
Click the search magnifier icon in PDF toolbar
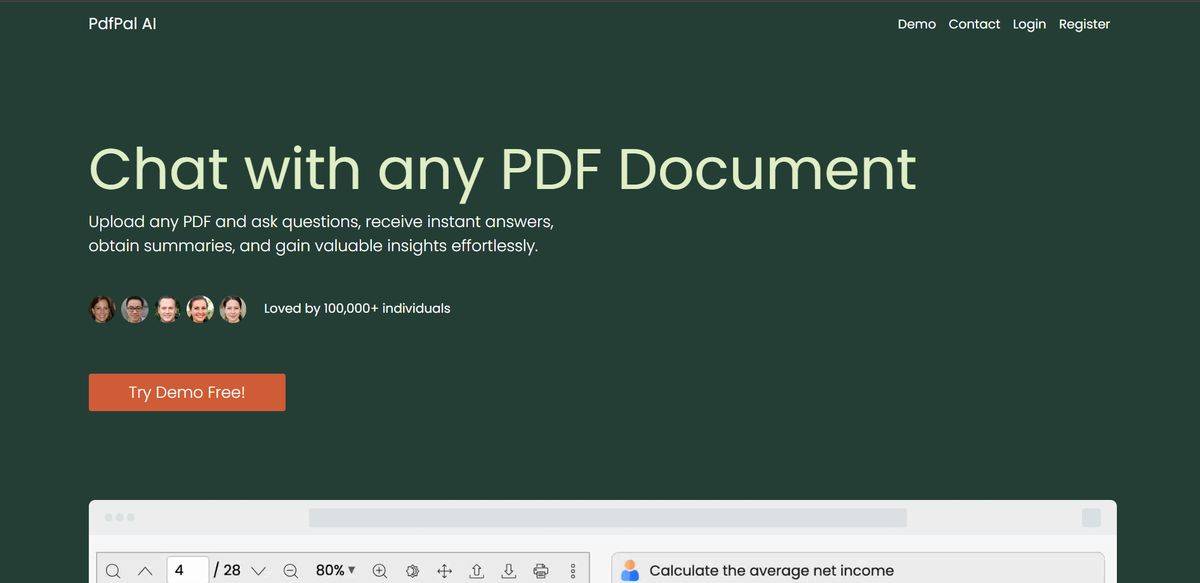[x=113, y=571]
